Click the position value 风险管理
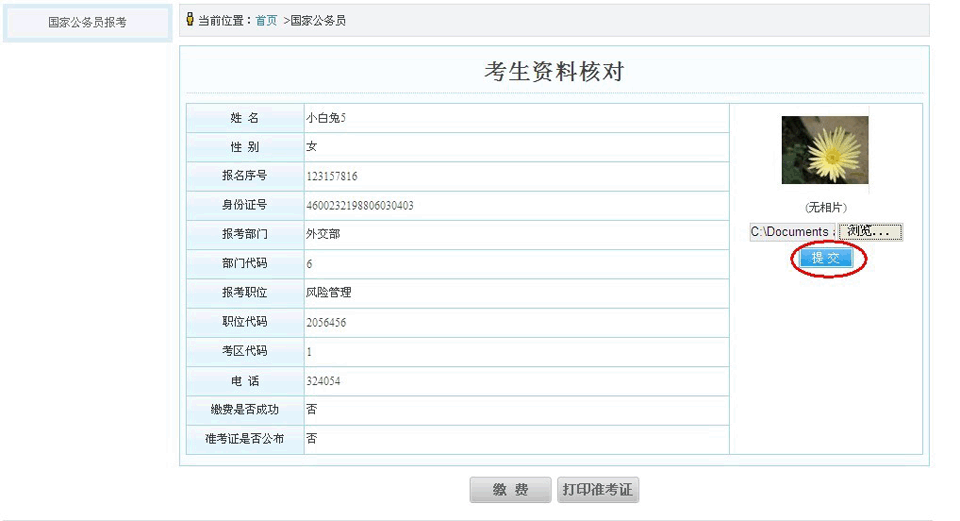The image size is (960, 521). point(329,293)
